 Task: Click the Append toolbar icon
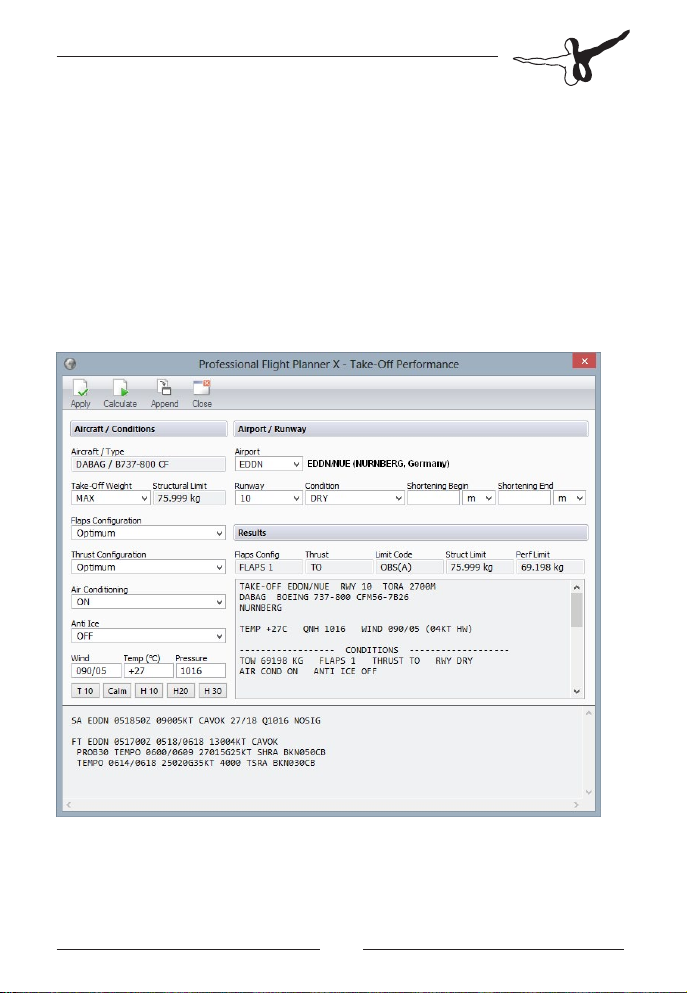pyautogui.click(x=164, y=393)
